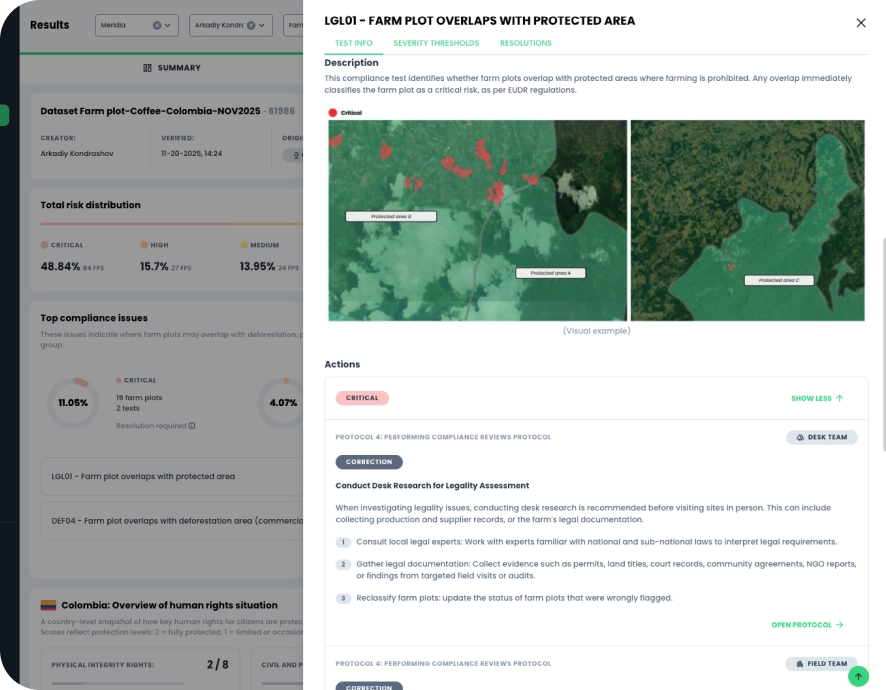
Task: Select the LGL01 farm plot overlaps issue row
Action: click(x=172, y=477)
